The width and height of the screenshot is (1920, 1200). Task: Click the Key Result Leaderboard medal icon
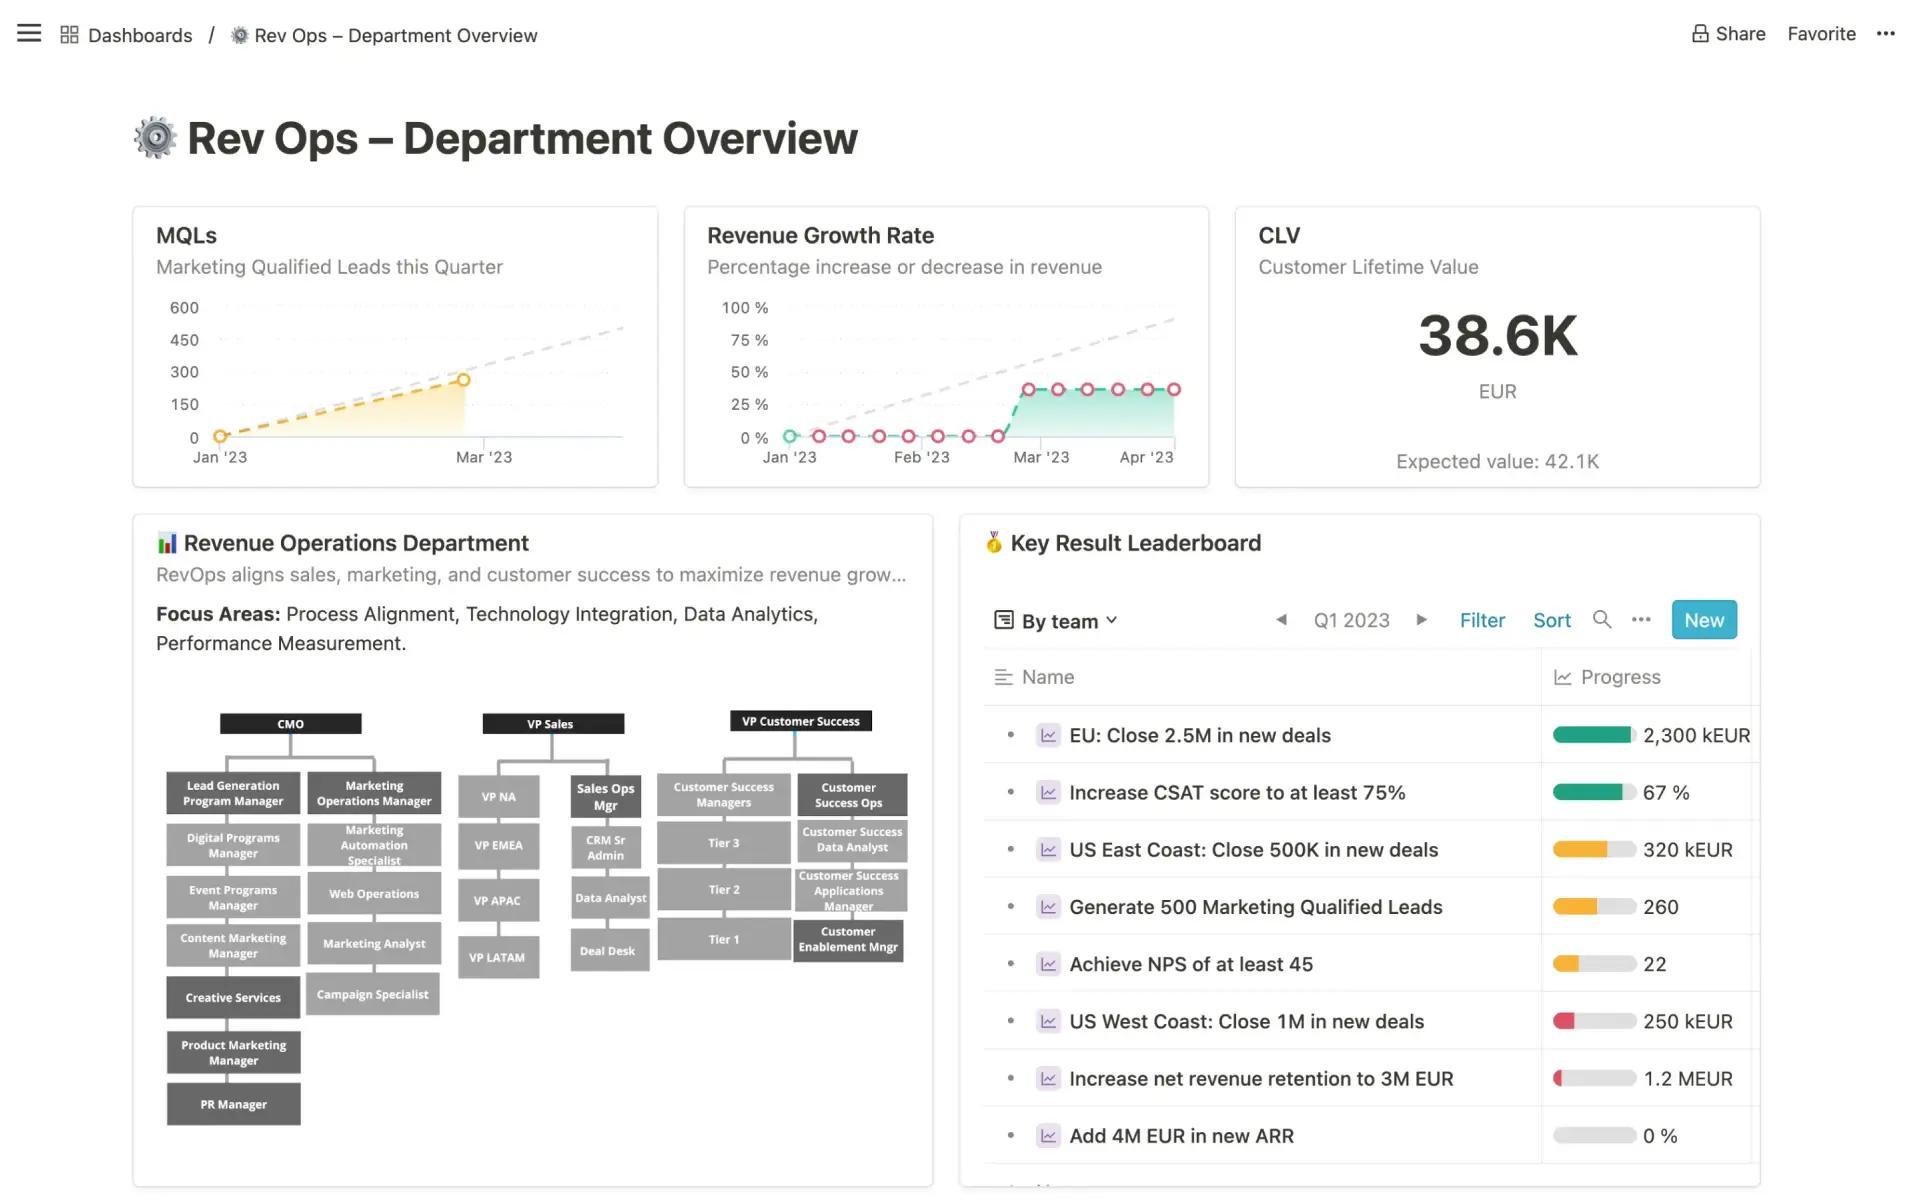click(x=992, y=542)
